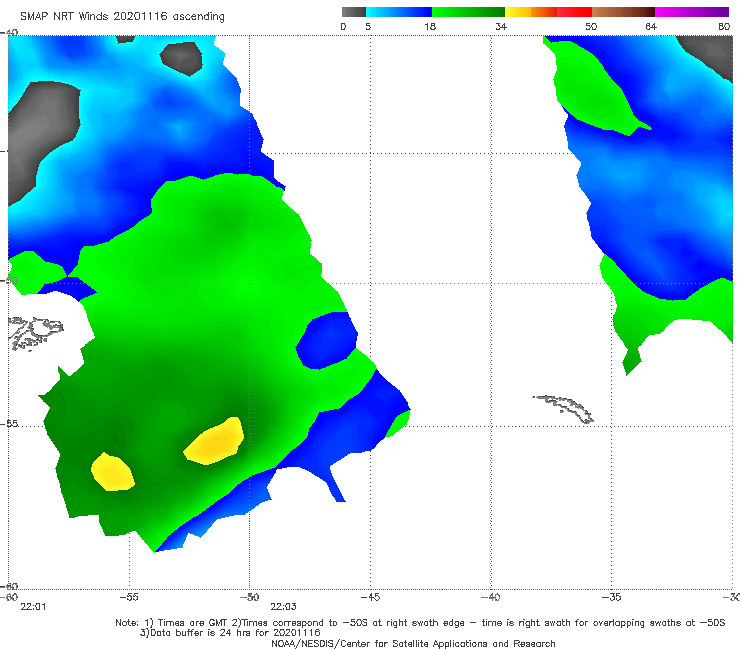Click the color bar label '18'
Image resolution: width=740 pixels, height=650 pixels.
click(430, 26)
